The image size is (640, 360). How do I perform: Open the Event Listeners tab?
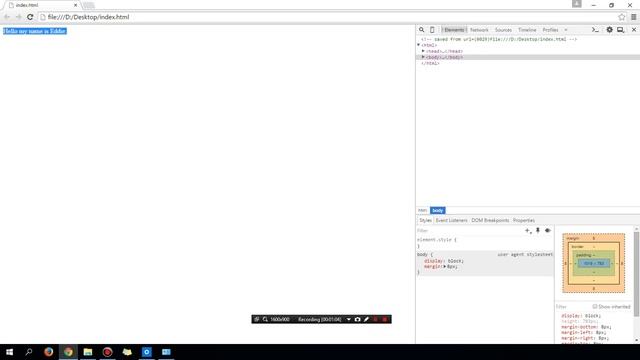451,220
